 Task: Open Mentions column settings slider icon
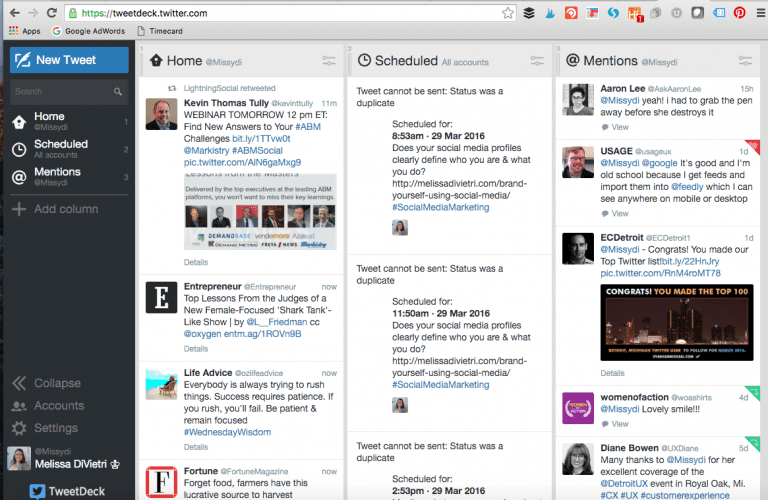coord(745,61)
